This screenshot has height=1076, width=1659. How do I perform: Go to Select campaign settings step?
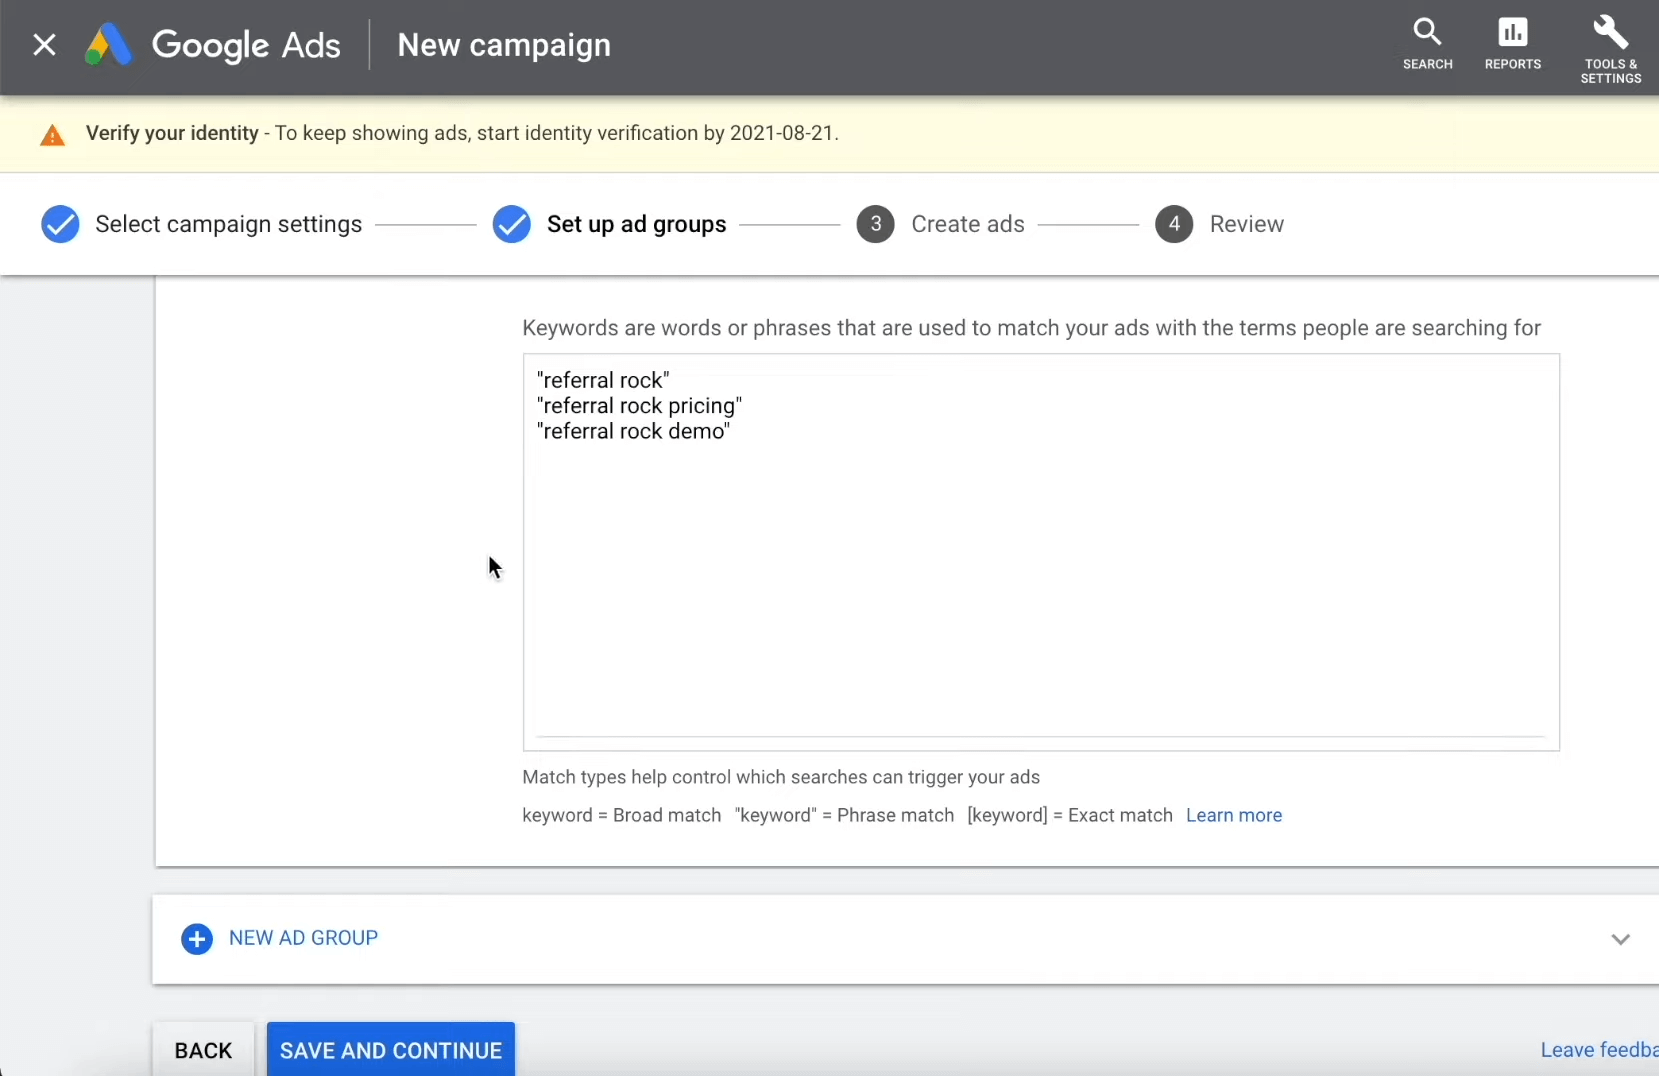[228, 224]
